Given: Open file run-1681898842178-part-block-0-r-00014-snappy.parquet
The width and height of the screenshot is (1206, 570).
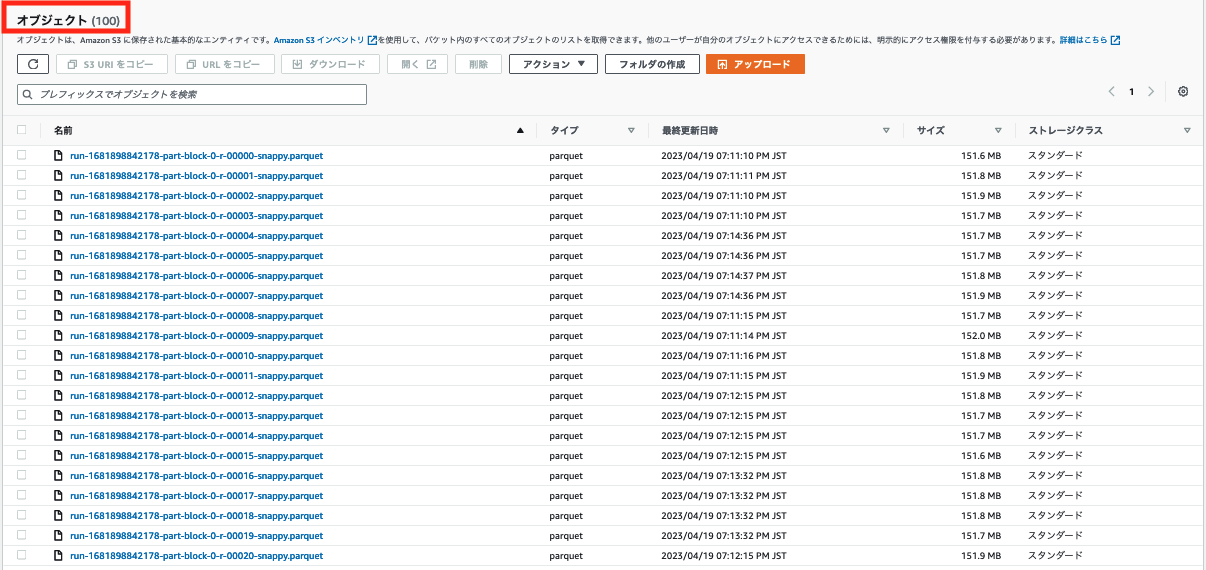Looking at the screenshot, I should pos(196,436).
